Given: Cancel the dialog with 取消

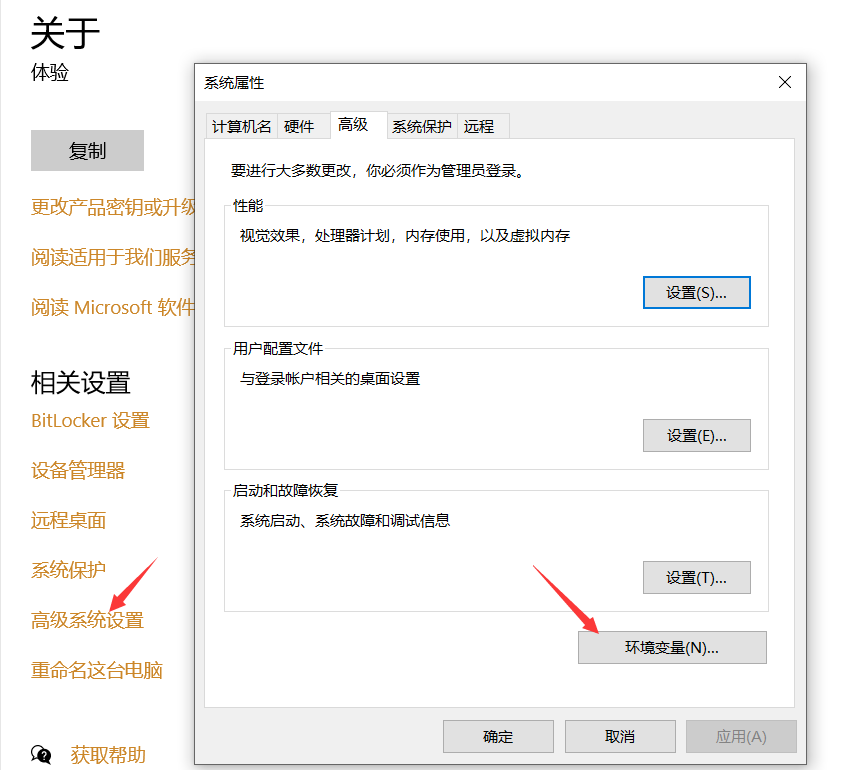Looking at the screenshot, I should point(619,736).
